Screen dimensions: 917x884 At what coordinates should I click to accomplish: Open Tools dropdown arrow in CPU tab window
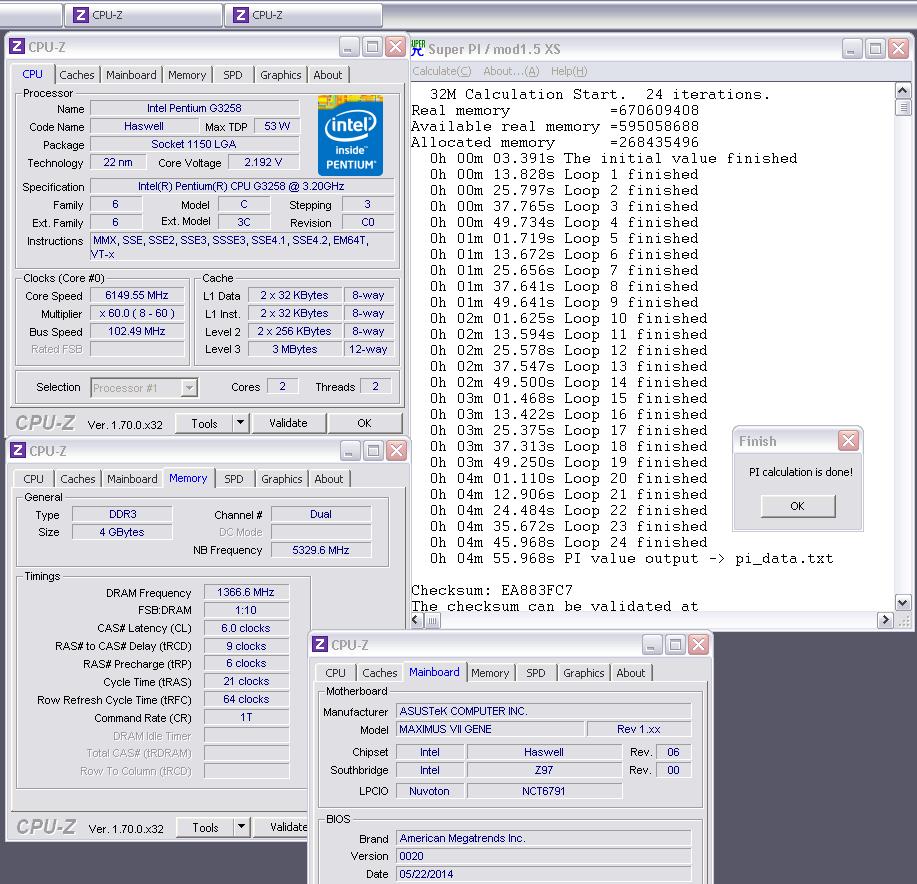click(x=240, y=423)
